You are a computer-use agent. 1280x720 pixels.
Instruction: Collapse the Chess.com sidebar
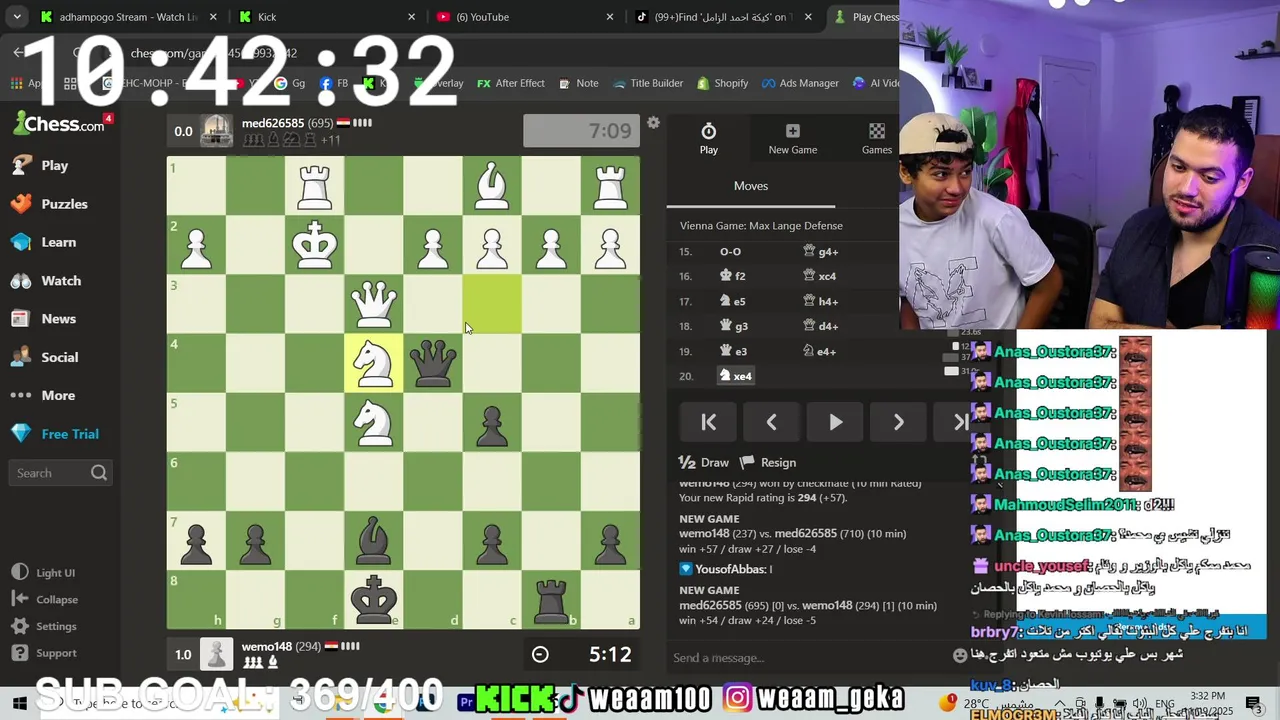click(45, 599)
